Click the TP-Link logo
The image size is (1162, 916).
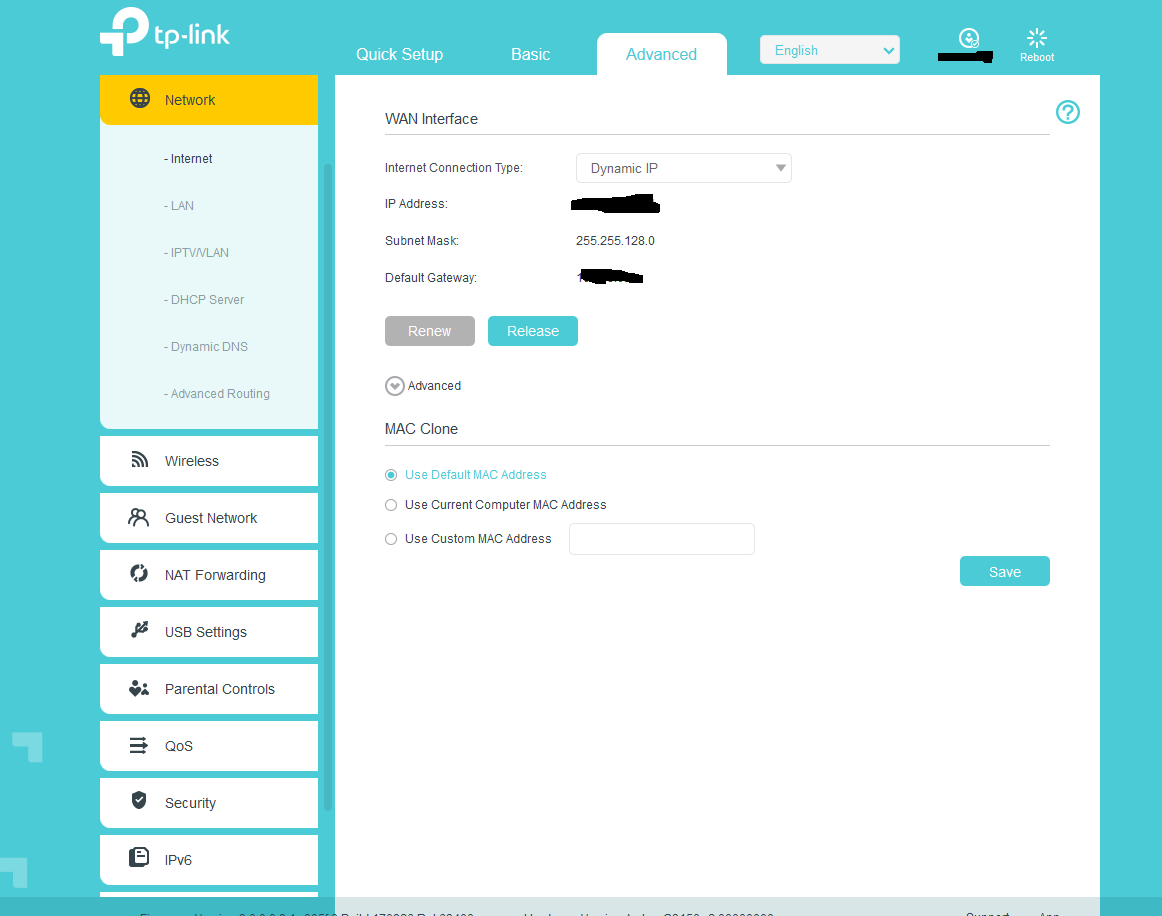[x=165, y=33]
